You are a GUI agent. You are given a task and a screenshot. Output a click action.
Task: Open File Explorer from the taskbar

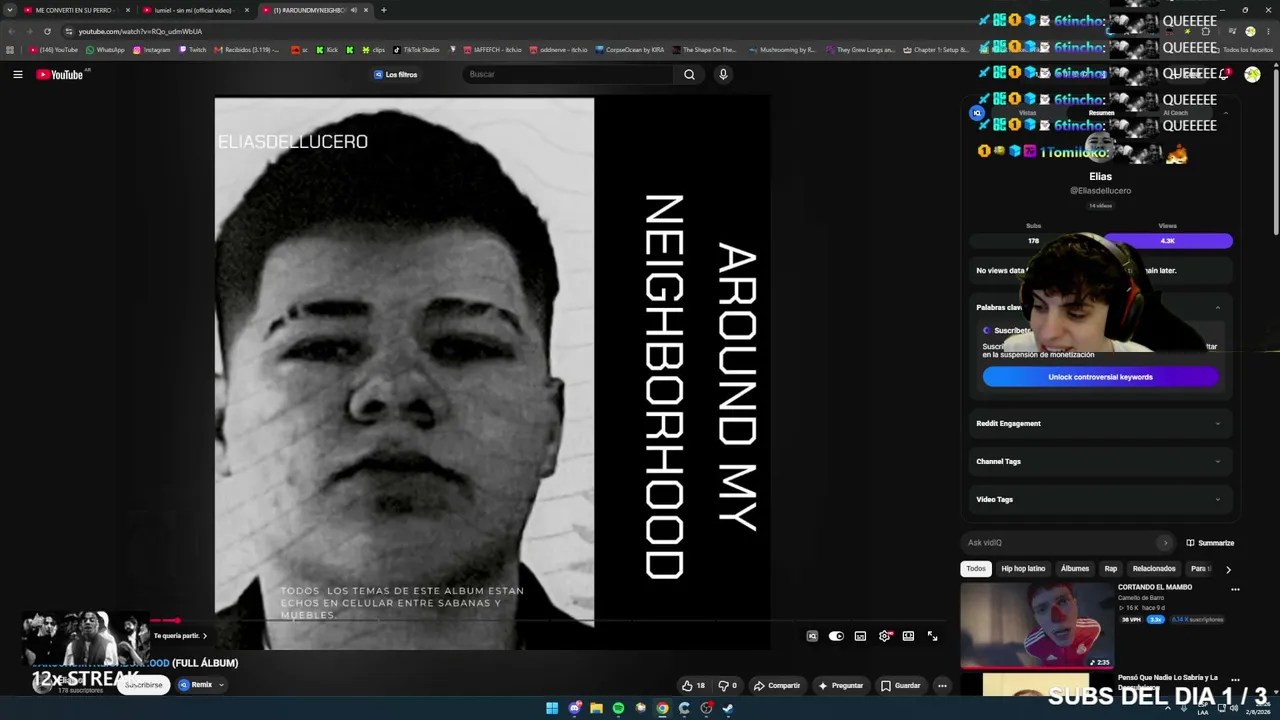596,708
